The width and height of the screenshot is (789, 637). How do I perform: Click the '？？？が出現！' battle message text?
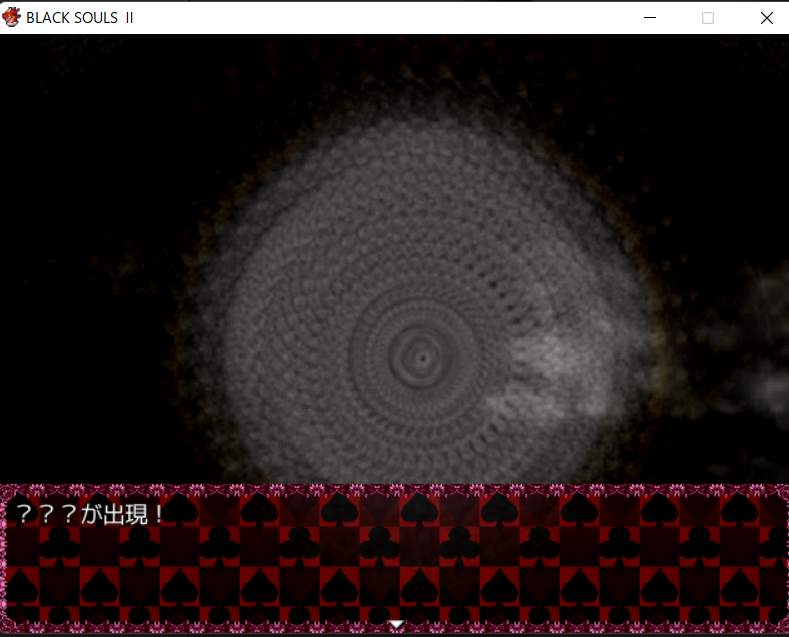pyautogui.click(x=89, y=514)
